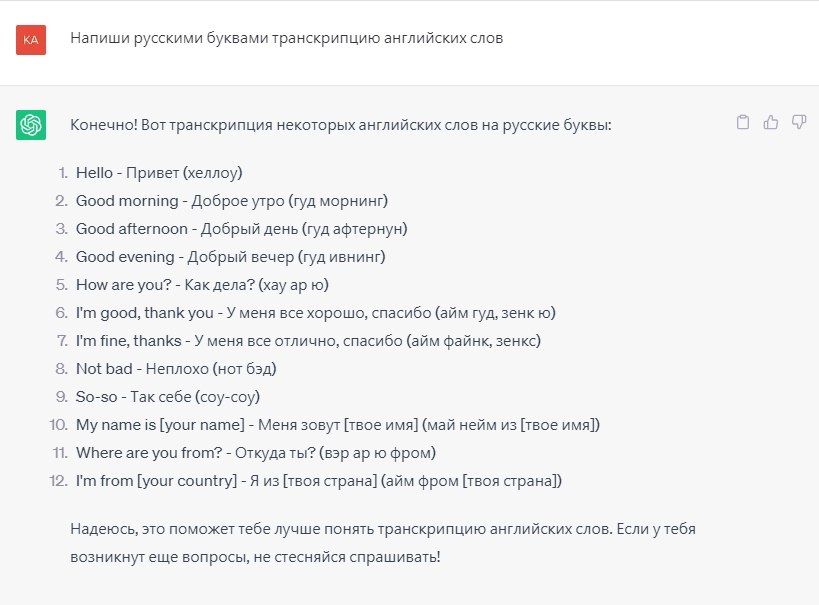Click the Not bad list entry

(x=176, y=369)
